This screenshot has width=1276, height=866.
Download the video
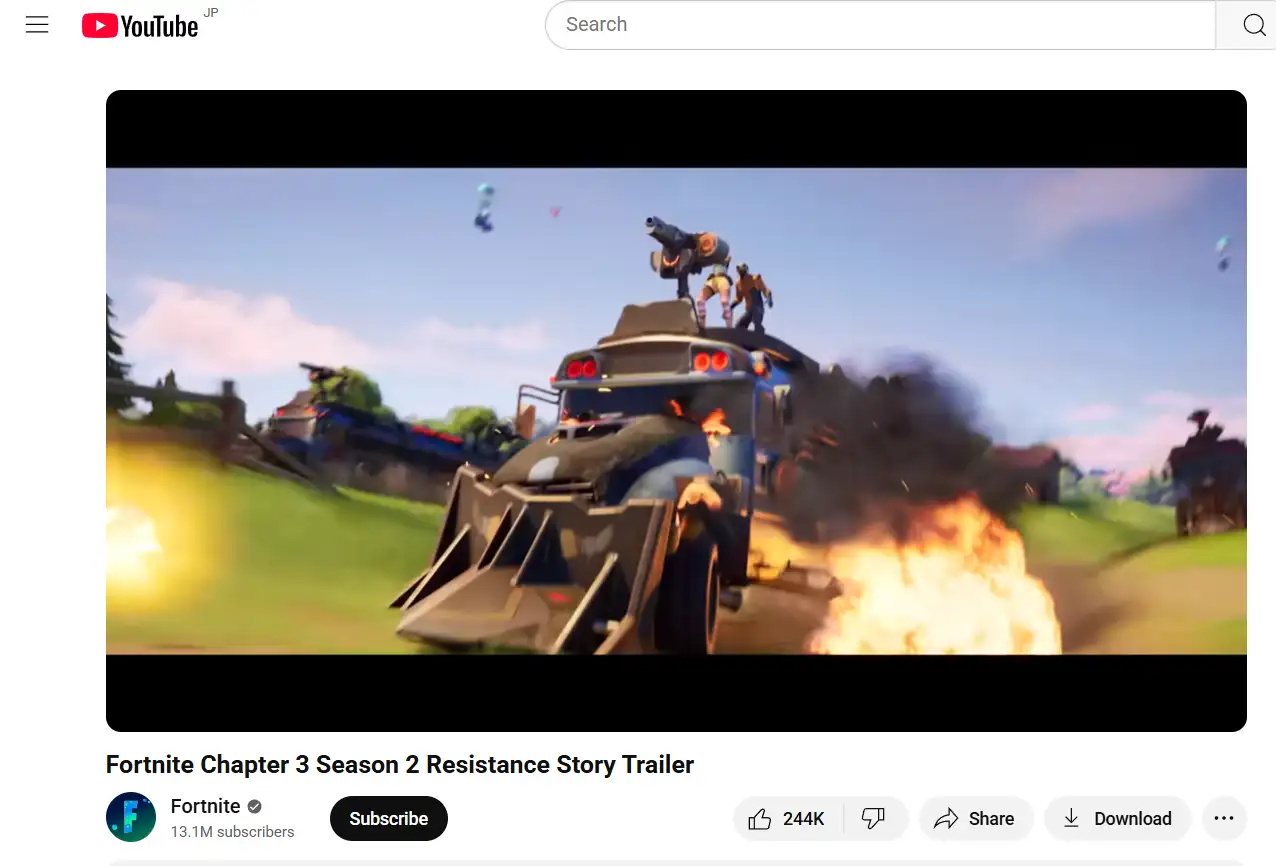(x=1117, y=819)
